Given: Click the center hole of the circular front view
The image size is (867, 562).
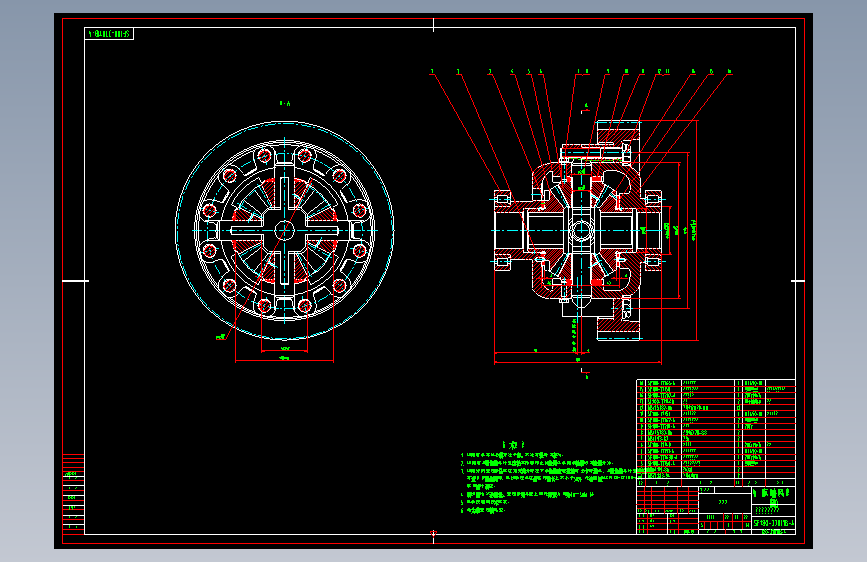Looking at the screenshot, I should click(285, 230).
